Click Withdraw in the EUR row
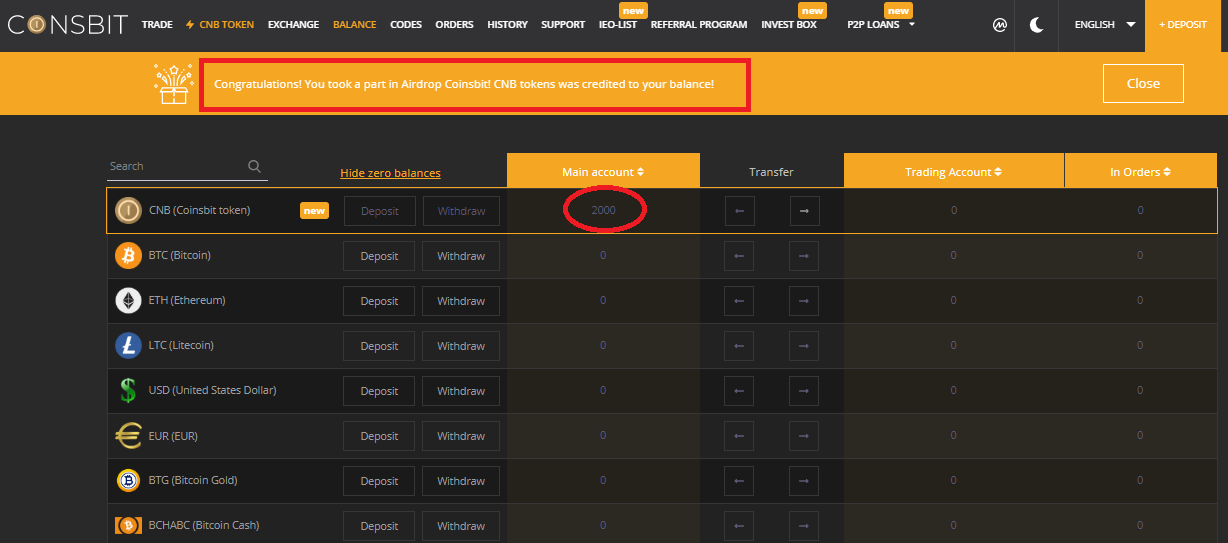The image size is (1228, 543). [x=461, y=436]
